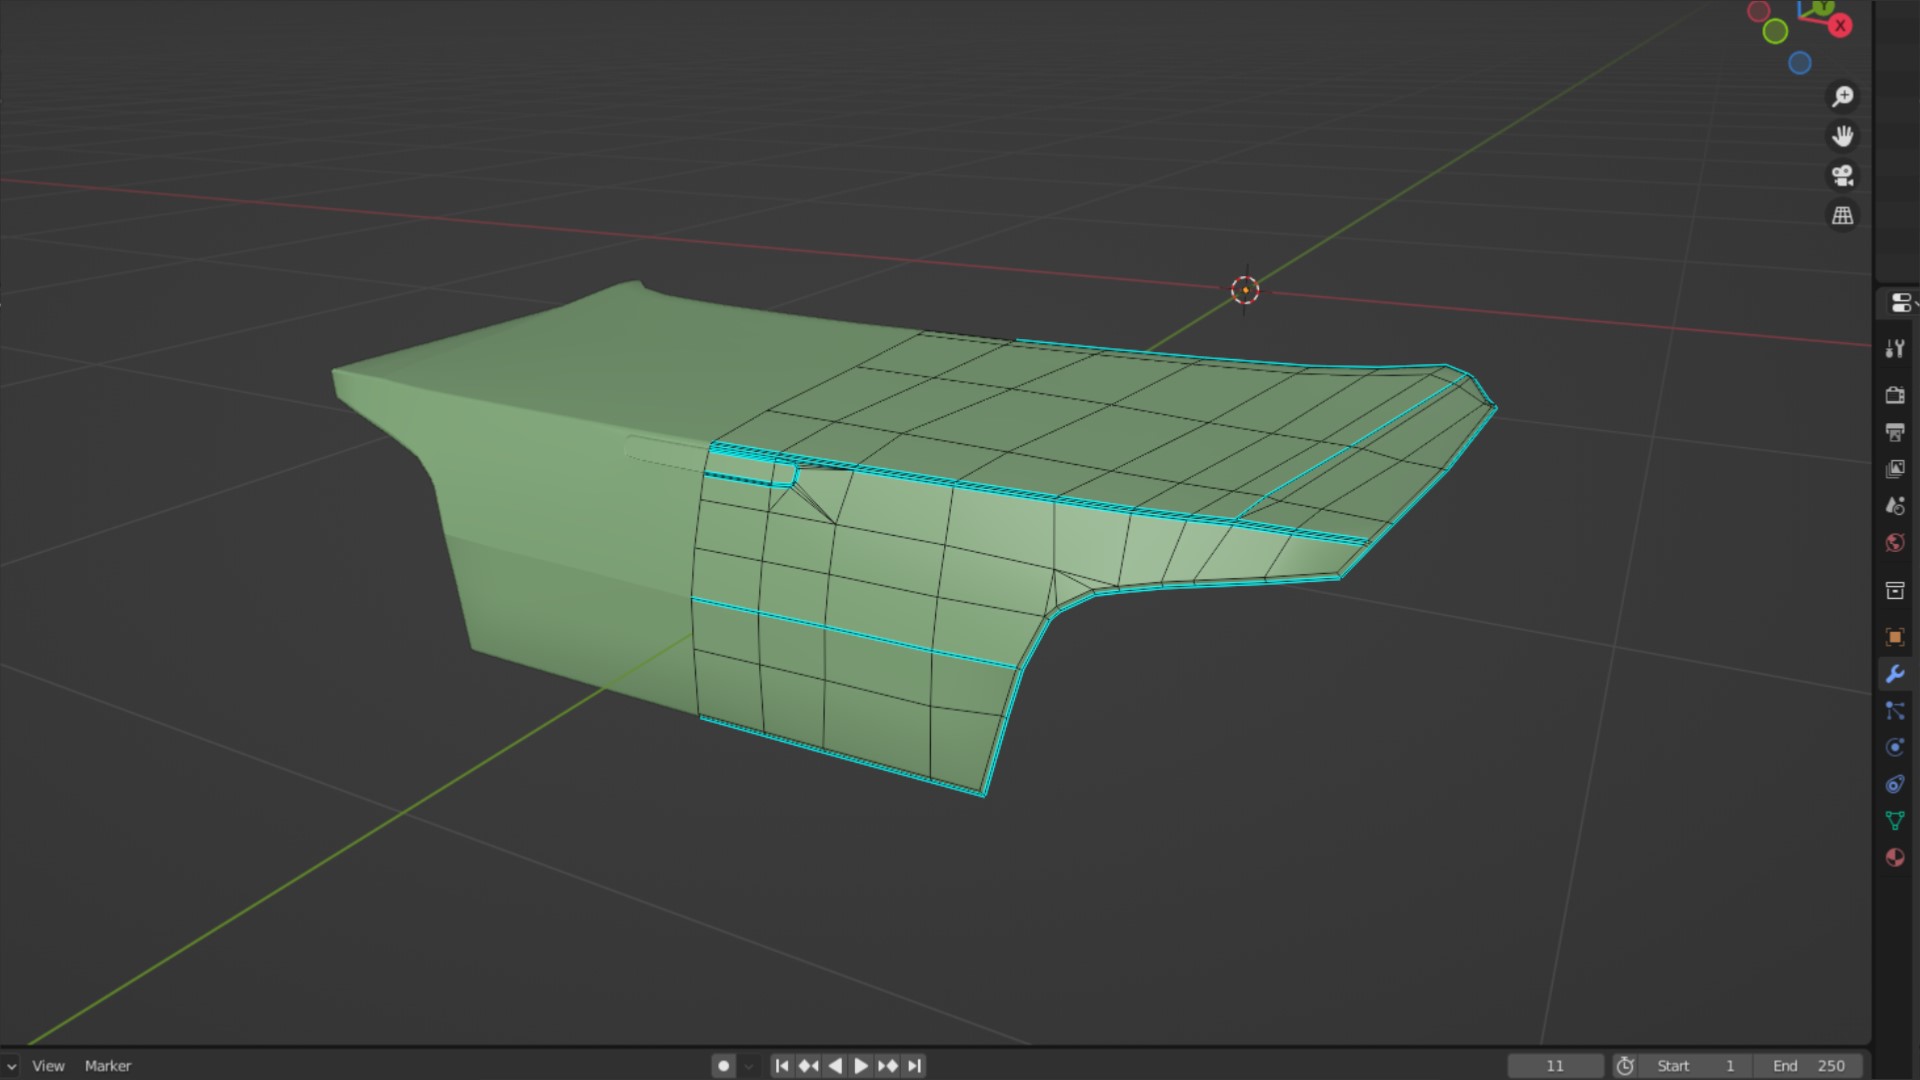Open the Object properties orange square tab
Screen dimensions: 1920x1080
point(1895,637)
